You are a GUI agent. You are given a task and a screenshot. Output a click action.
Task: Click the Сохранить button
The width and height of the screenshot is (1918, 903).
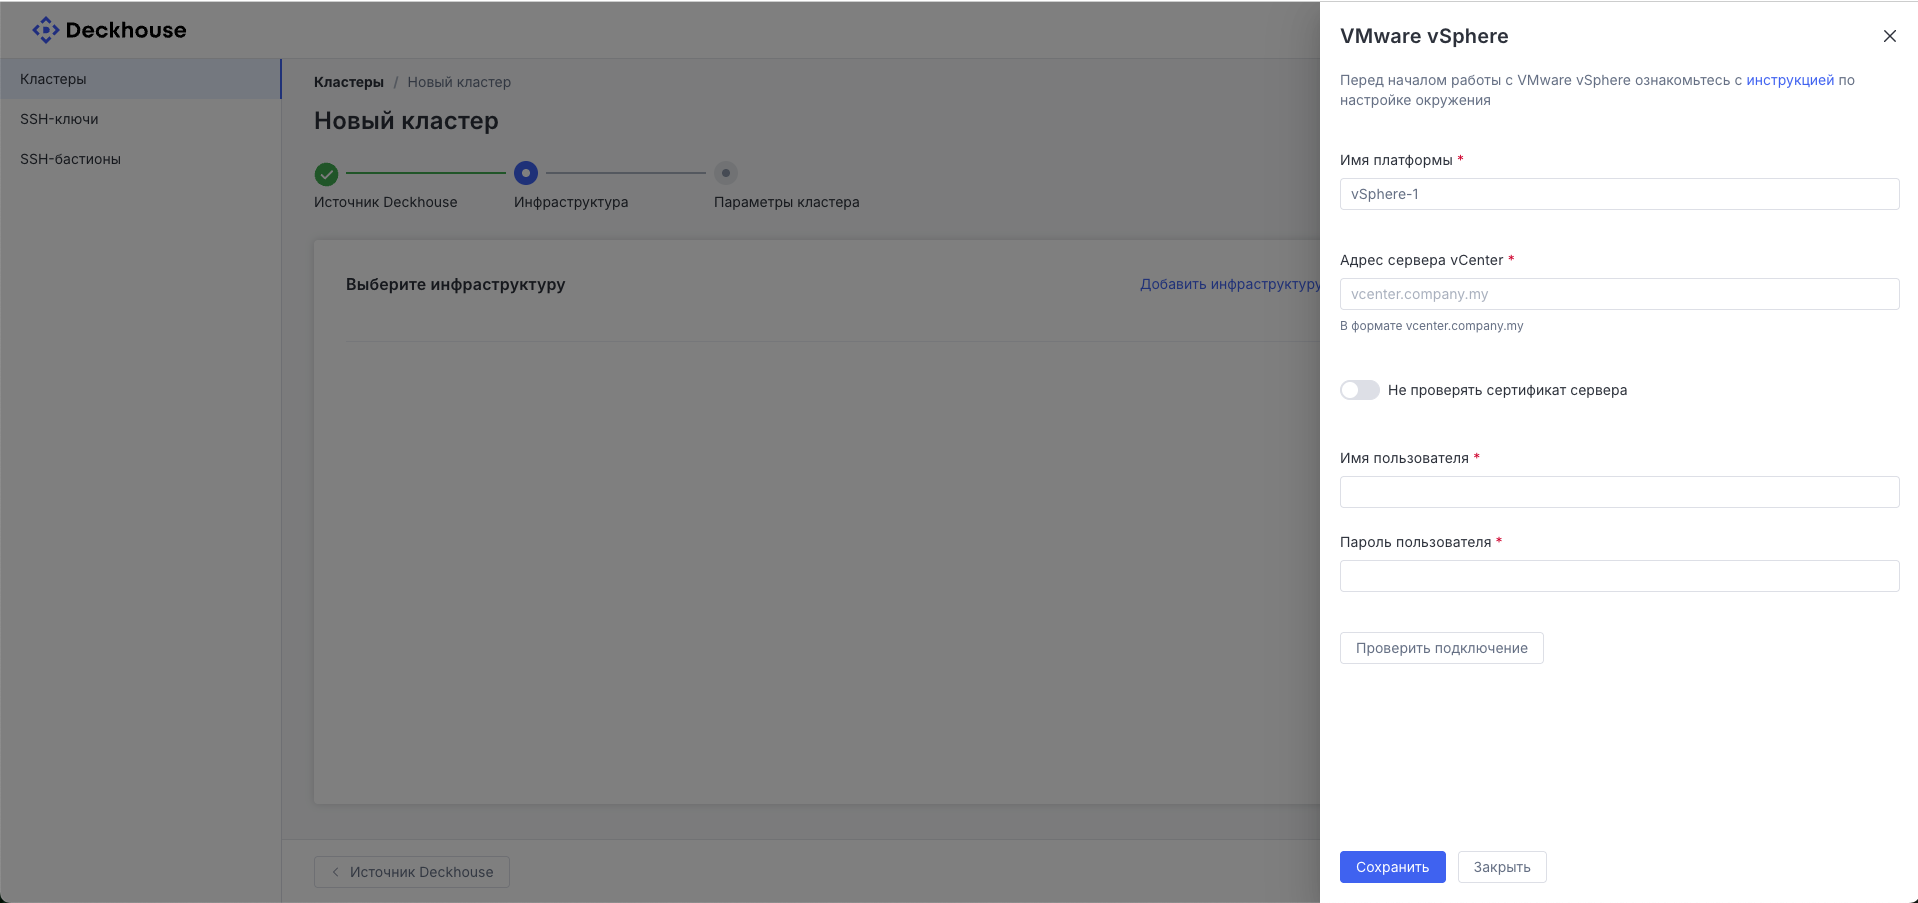coord(1392,867)
